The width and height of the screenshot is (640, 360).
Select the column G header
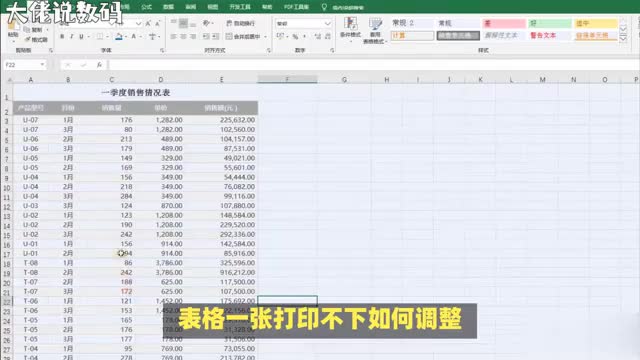pos(344,80)
